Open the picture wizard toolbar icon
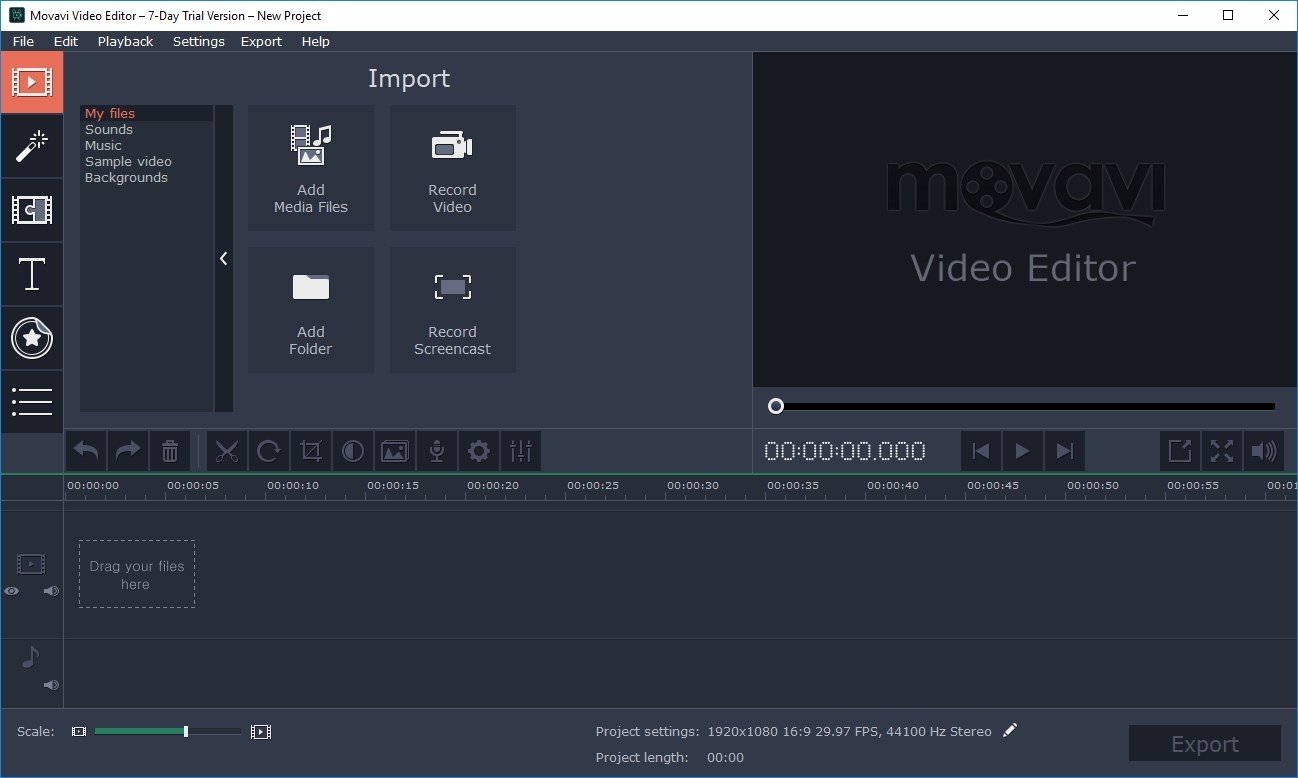The image size is (1298, 778). [395, 452]
